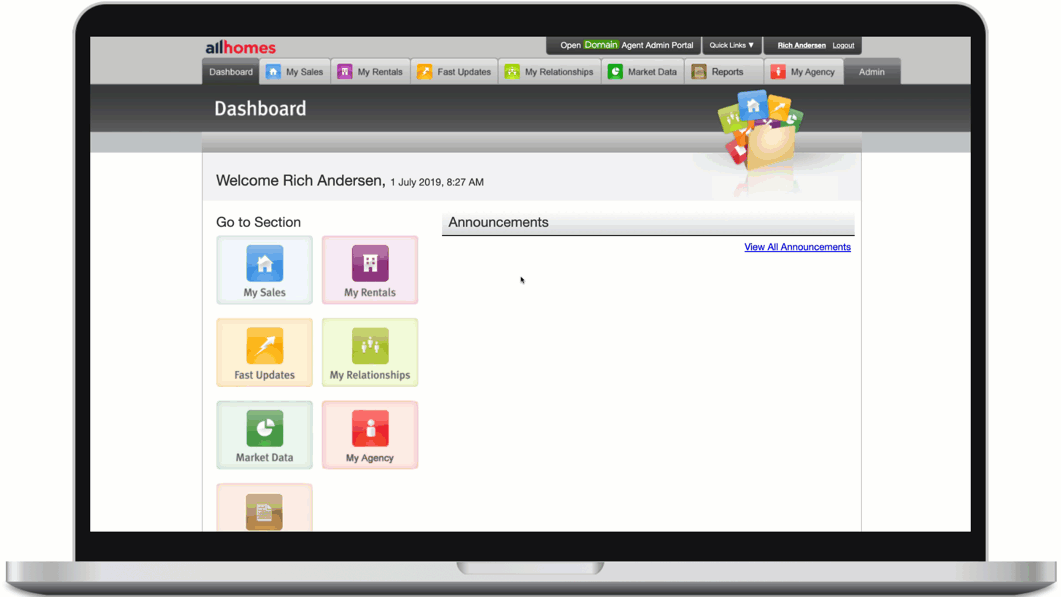Open the My Agency navigation tab
Image resolution: width=1061 pixels, height=597 pixels.
pyautogui.click(x=803, y=72)
